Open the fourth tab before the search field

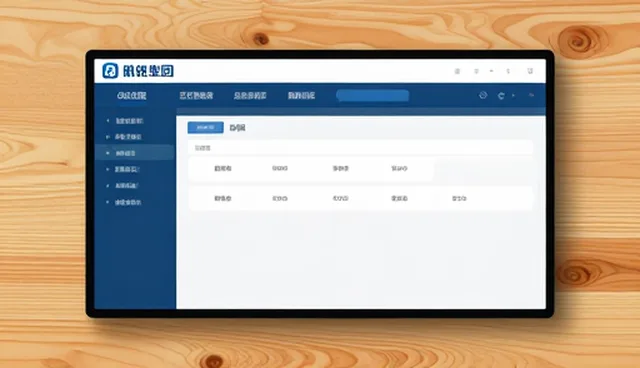pos(301,95)
